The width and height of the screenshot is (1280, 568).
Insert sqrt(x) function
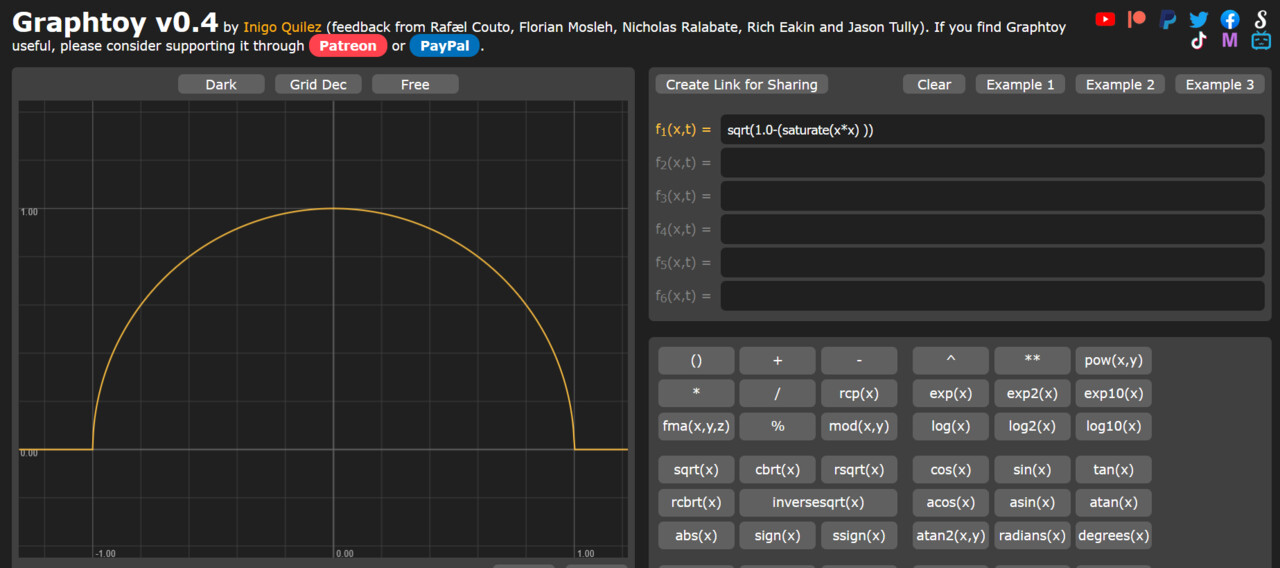coord(696,469)
